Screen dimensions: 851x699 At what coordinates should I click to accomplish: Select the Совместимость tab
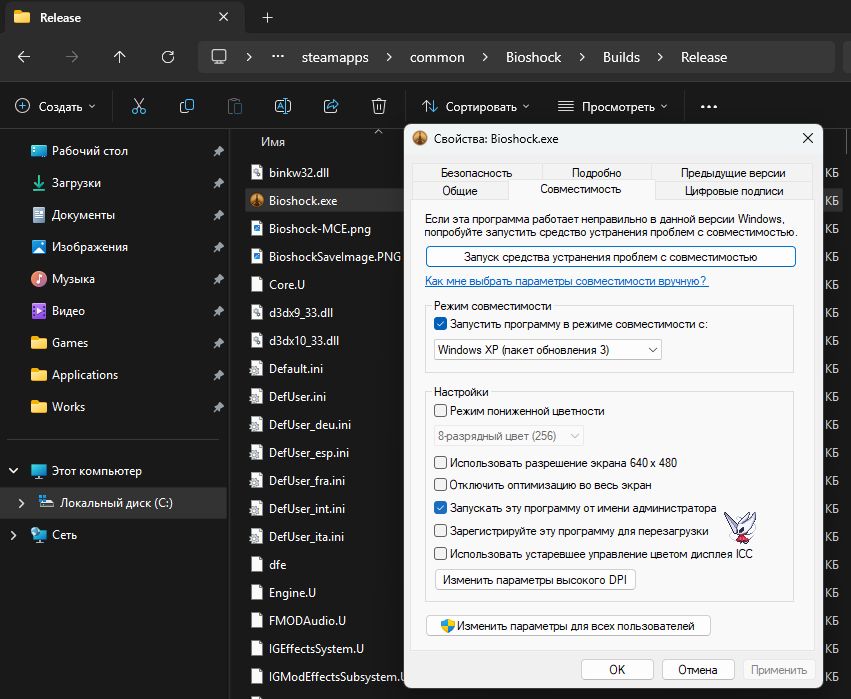coord(581,189)
